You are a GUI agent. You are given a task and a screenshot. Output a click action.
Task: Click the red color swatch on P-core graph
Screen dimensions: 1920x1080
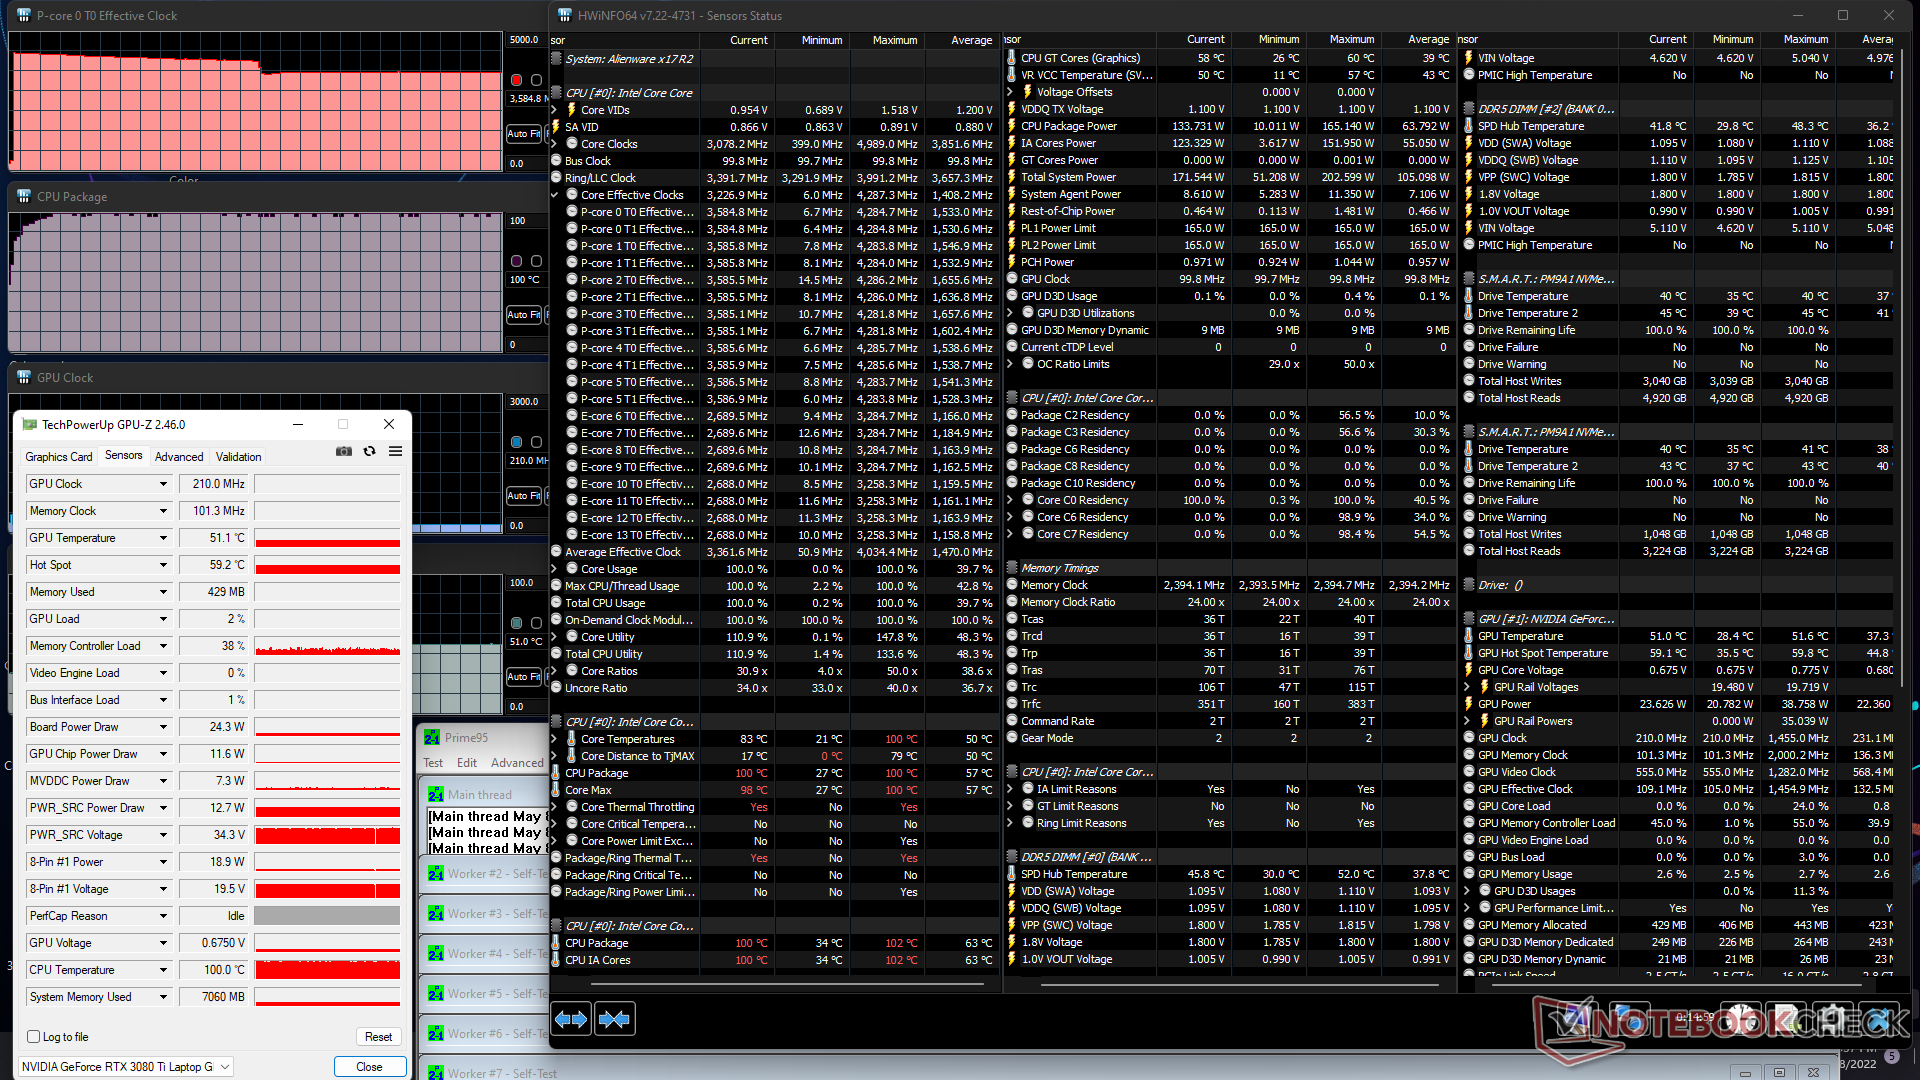point(517,80)
